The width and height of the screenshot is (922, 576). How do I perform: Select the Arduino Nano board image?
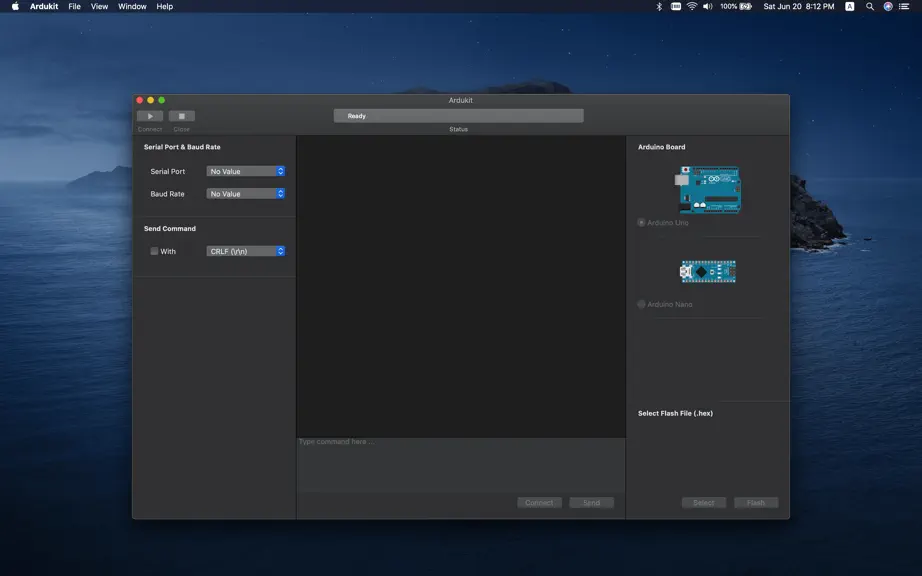708,272
